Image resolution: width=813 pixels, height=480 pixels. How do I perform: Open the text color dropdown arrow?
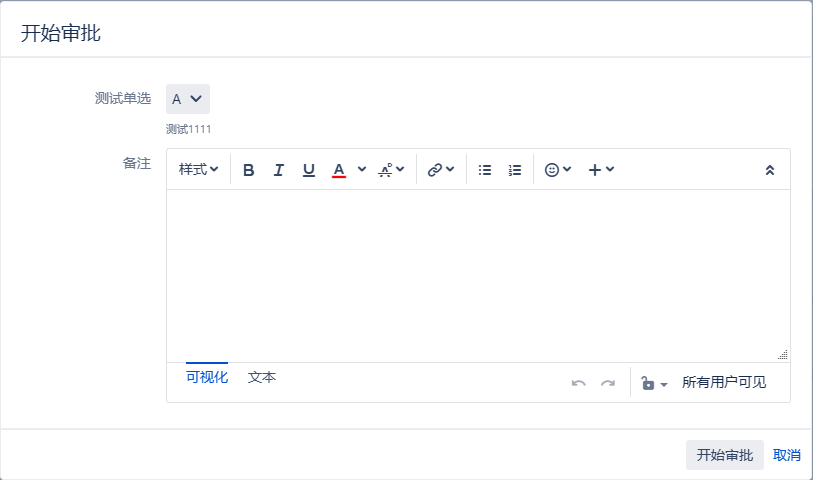[362, 170]
